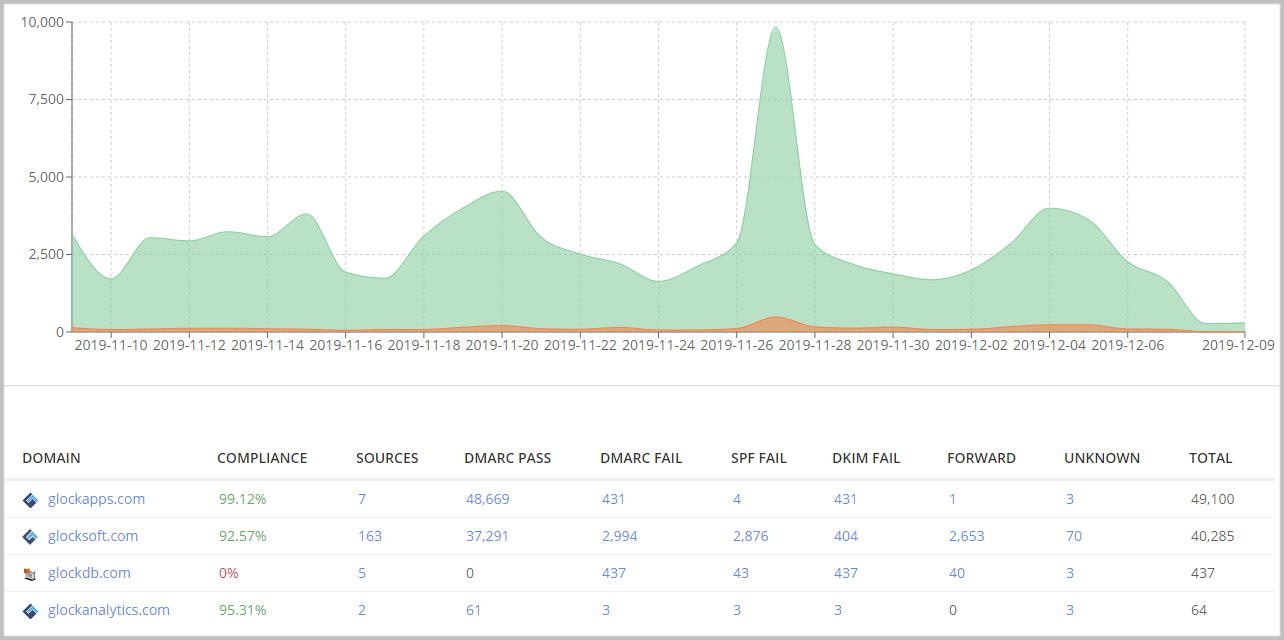The image size is (1284, 640).
Task: Open the glockanalytics.com domain link
Action: pyautogui.click(x=109, y=610)
